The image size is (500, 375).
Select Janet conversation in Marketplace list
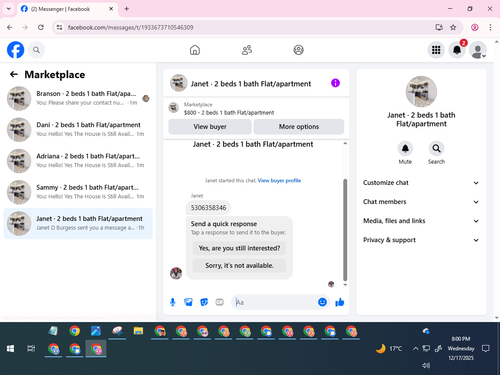click(78, 223)
